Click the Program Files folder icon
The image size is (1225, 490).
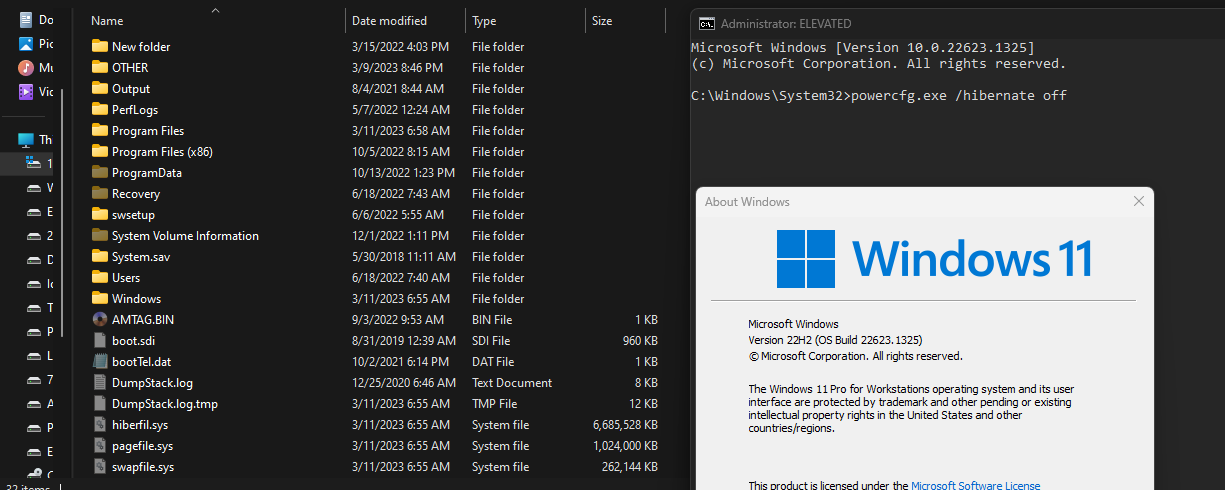click(99, 130)
